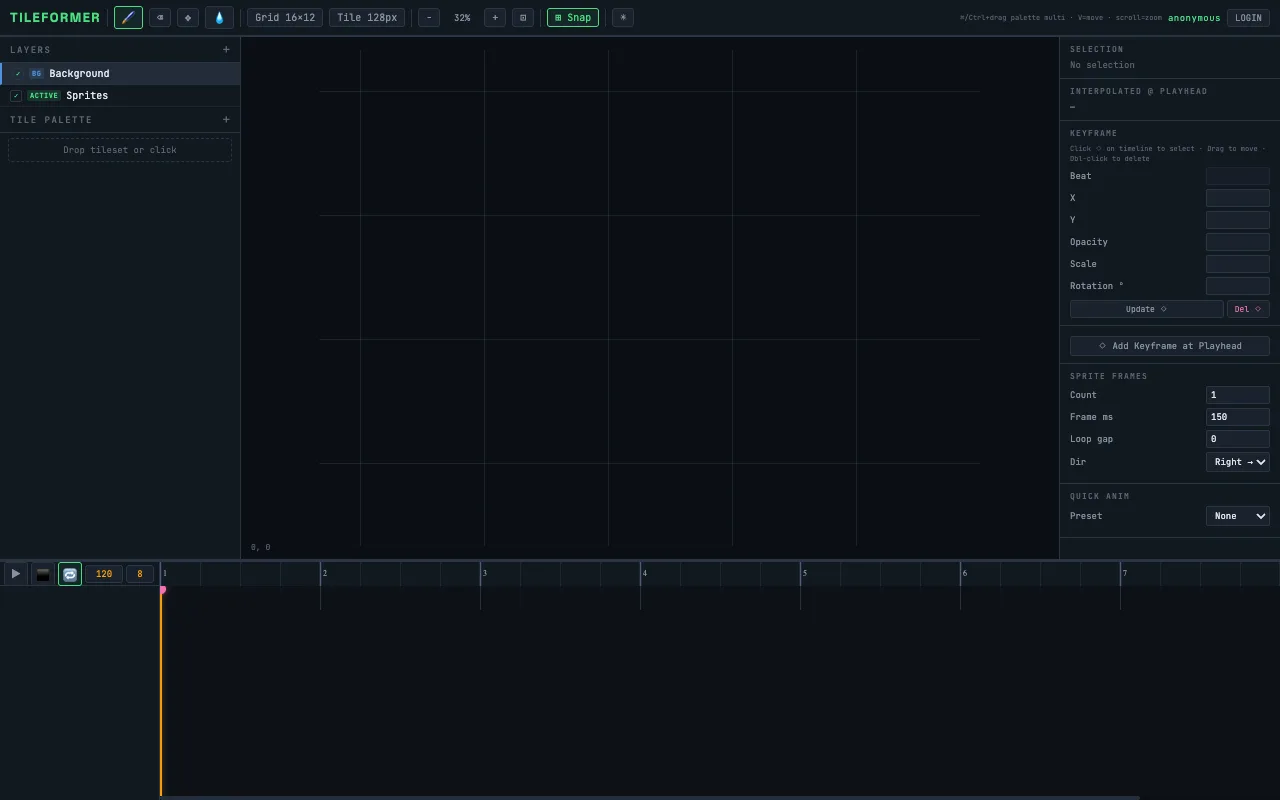The image size is (1280, 800).
Task: Play the timeline
Action: 16,574
